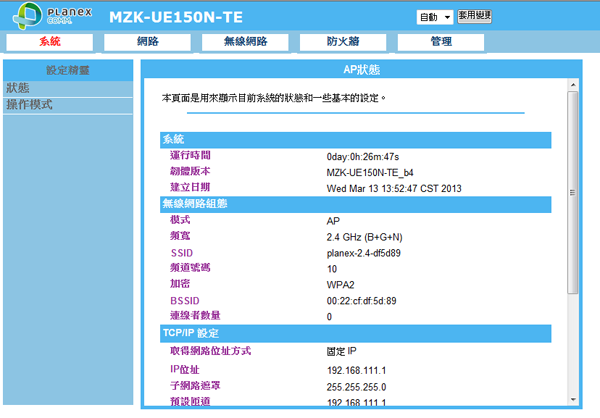
Task: Click build date Wed Mar 13 13:52:47 CST 2013
Action: [x=394, y=189]
